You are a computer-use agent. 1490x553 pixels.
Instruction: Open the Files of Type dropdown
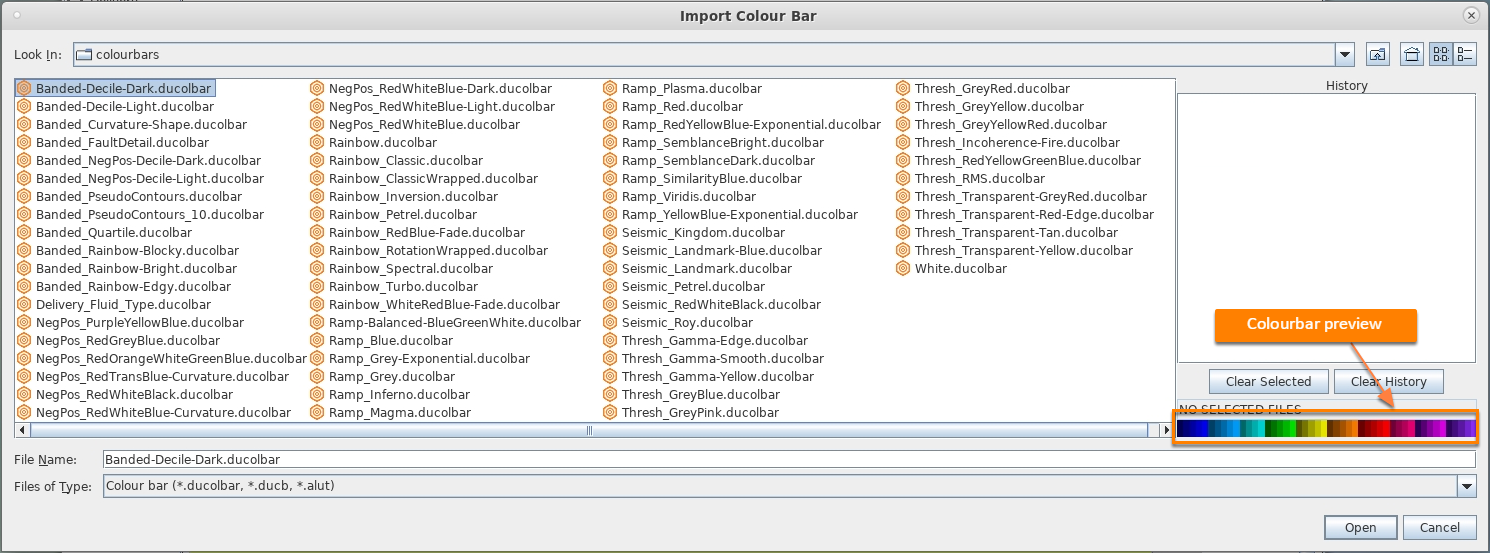click(1467, 486)
